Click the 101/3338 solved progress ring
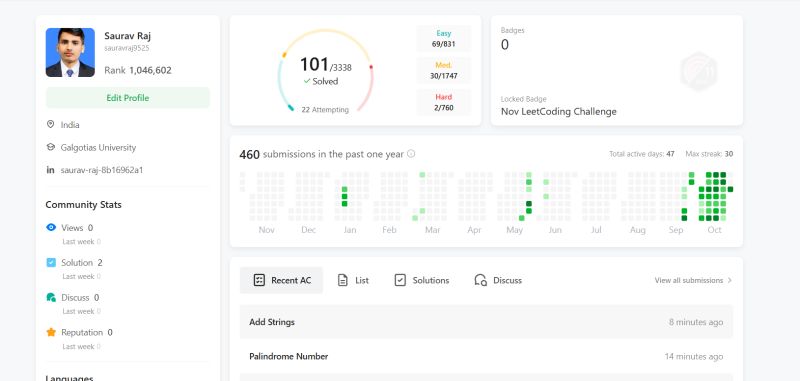This screenshot has height=381, width=800. (x=326, y=70)
